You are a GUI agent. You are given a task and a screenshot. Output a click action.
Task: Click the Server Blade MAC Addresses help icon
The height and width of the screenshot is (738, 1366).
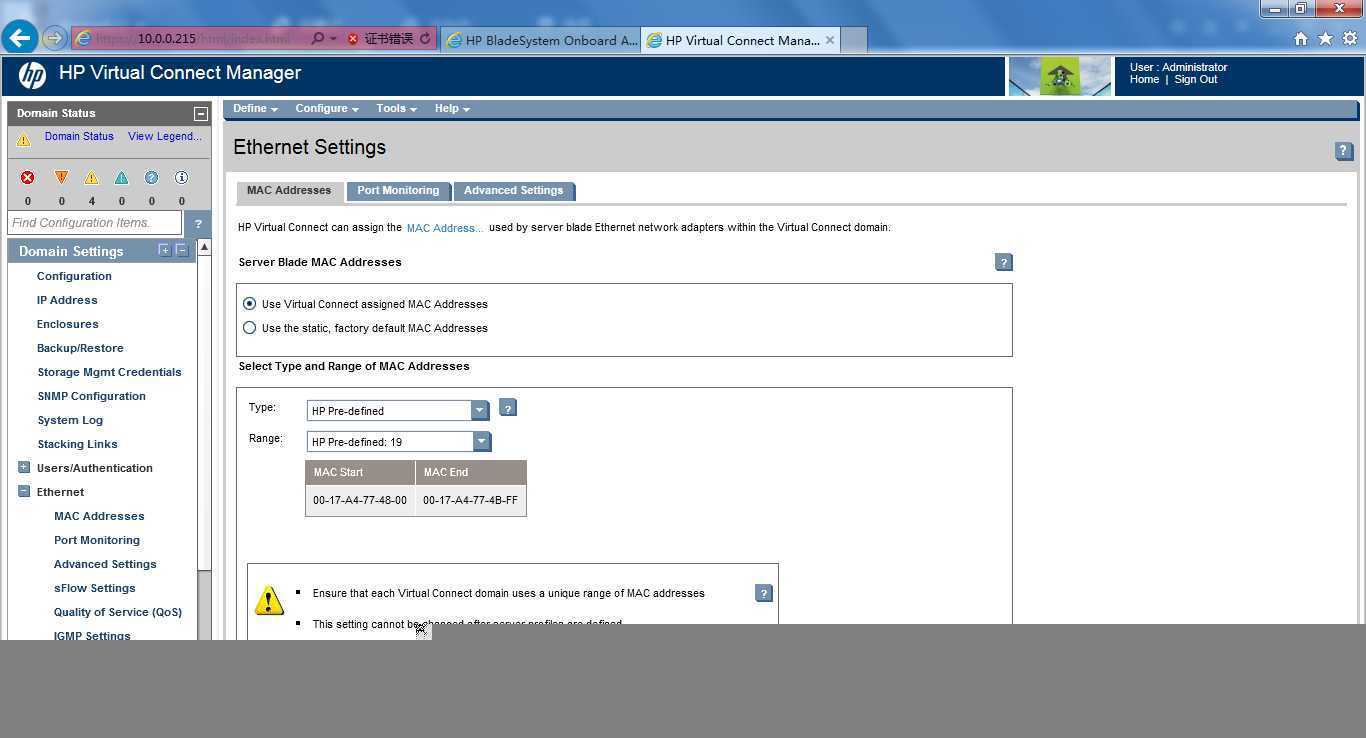1004,262
